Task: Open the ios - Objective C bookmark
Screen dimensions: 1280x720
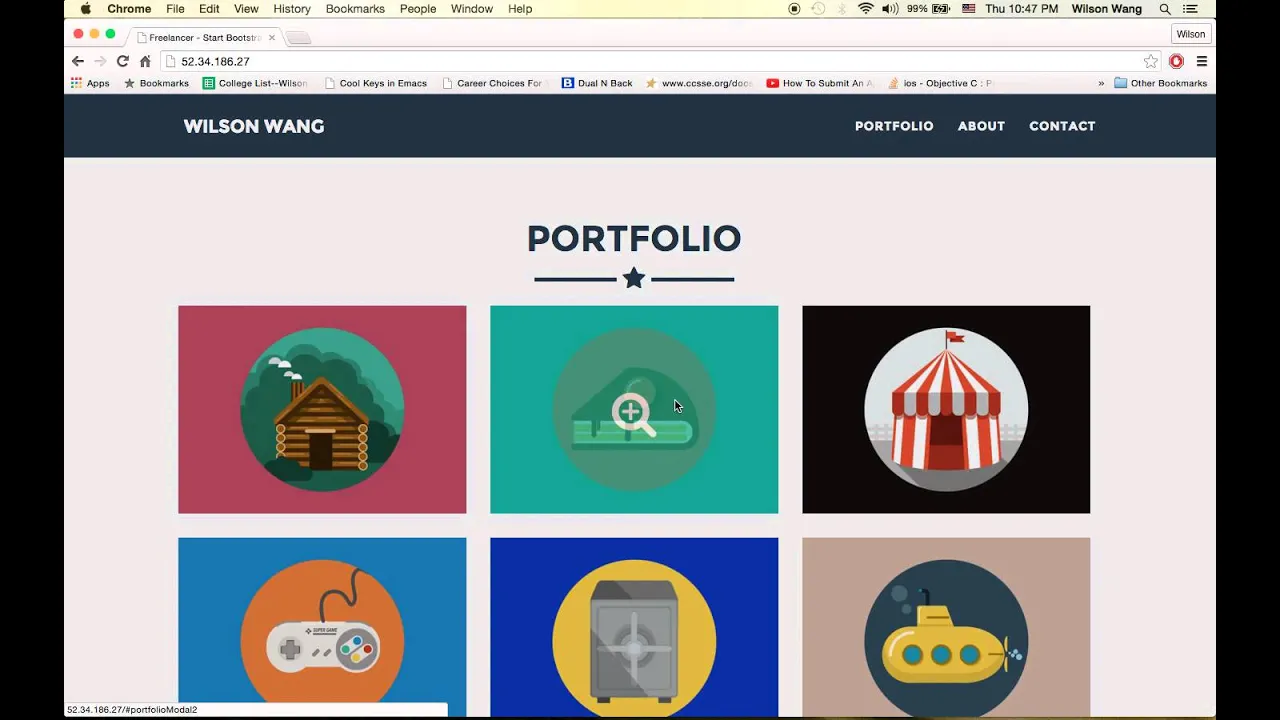Action: [x=940, y=83]
